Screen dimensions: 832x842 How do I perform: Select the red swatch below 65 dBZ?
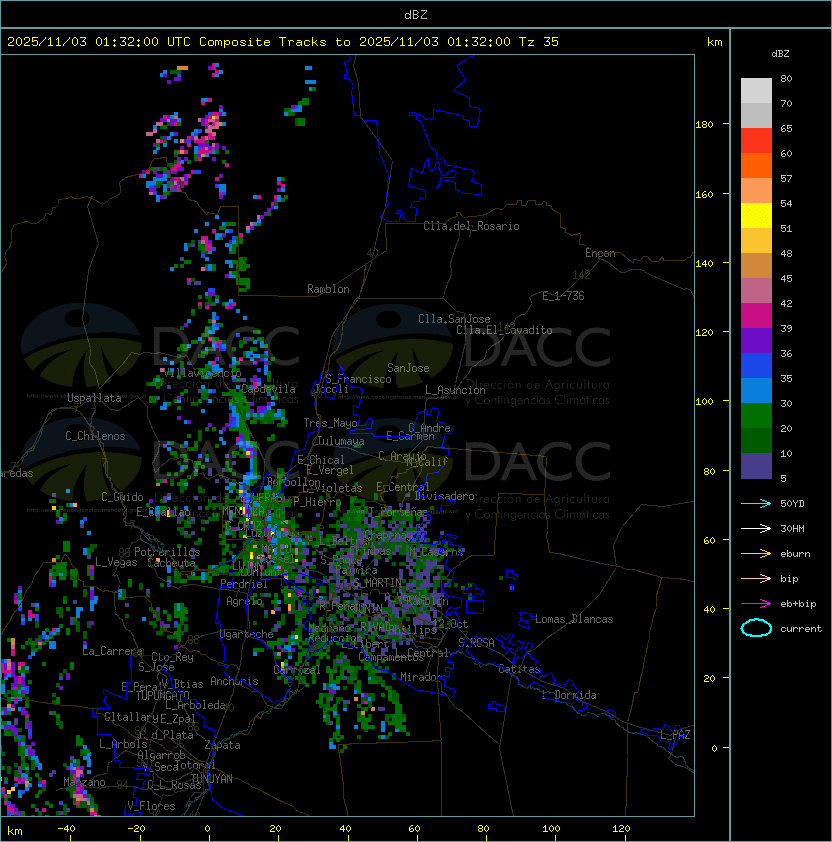tap(756, 141)
